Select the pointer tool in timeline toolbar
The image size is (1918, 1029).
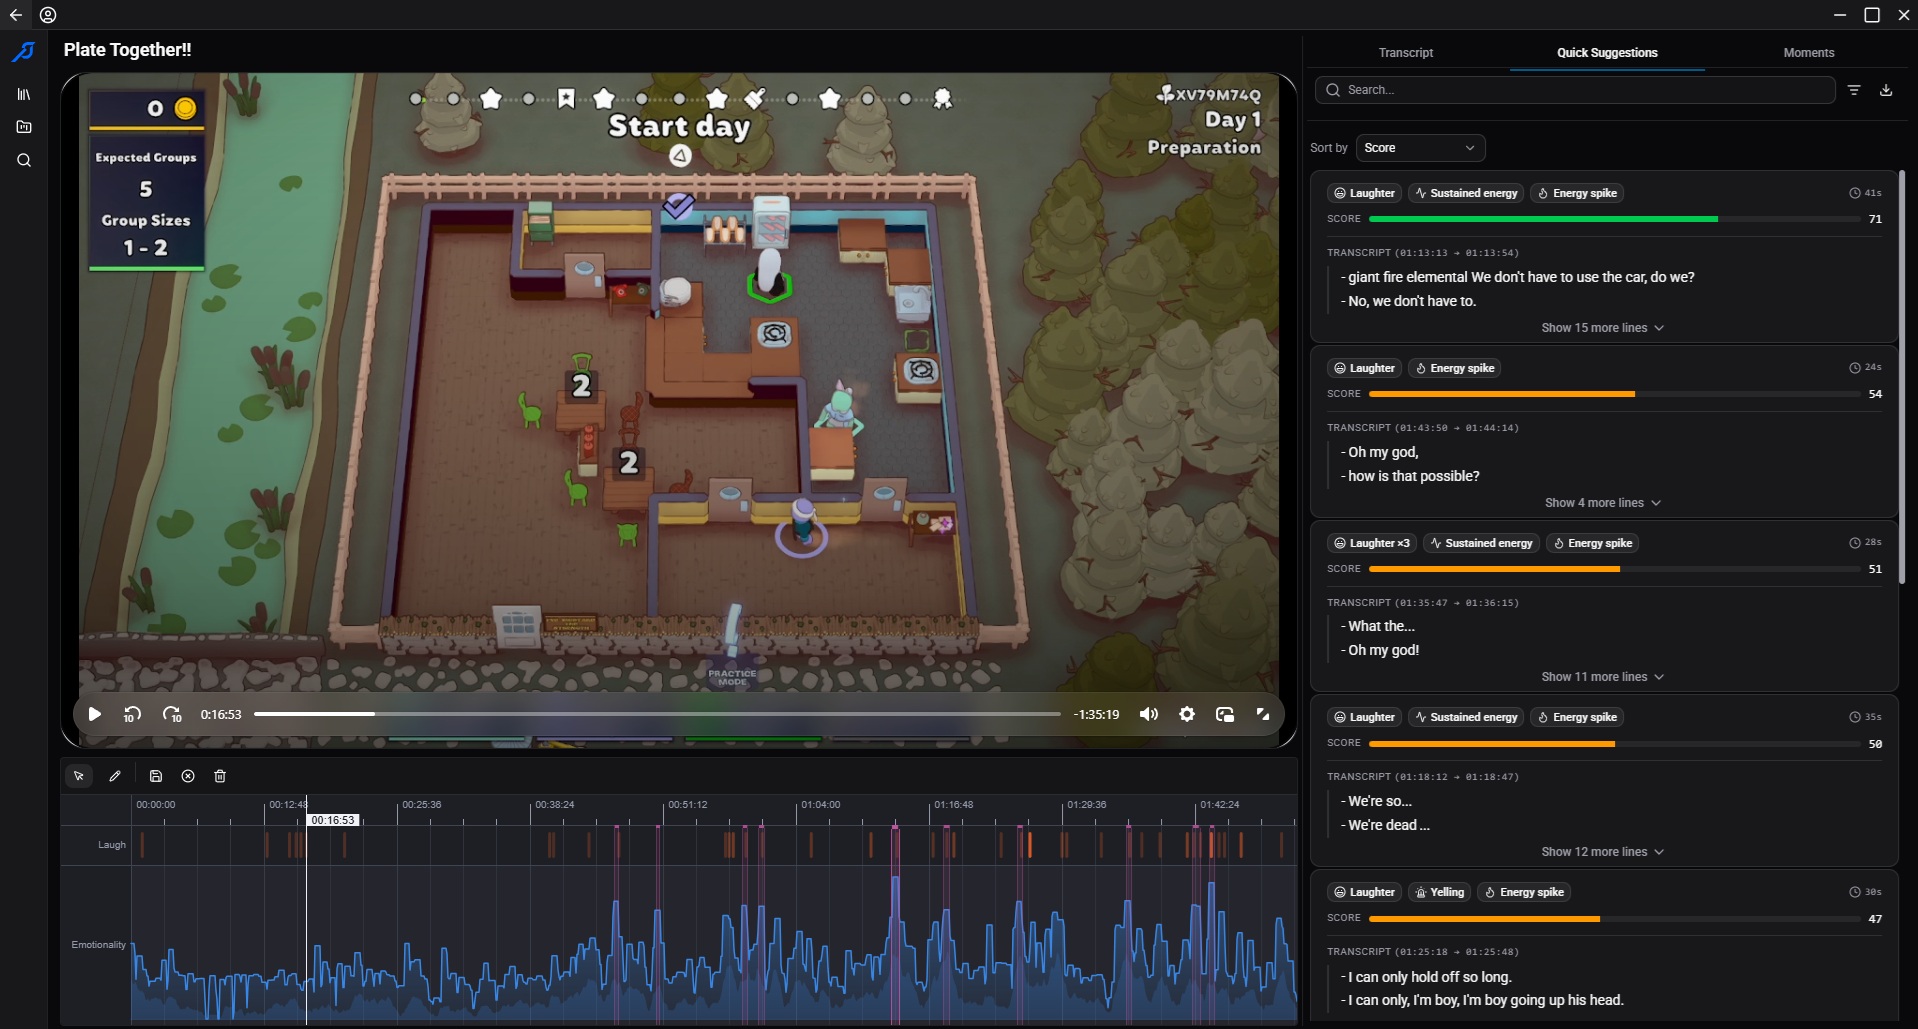(x=79, y=776)
